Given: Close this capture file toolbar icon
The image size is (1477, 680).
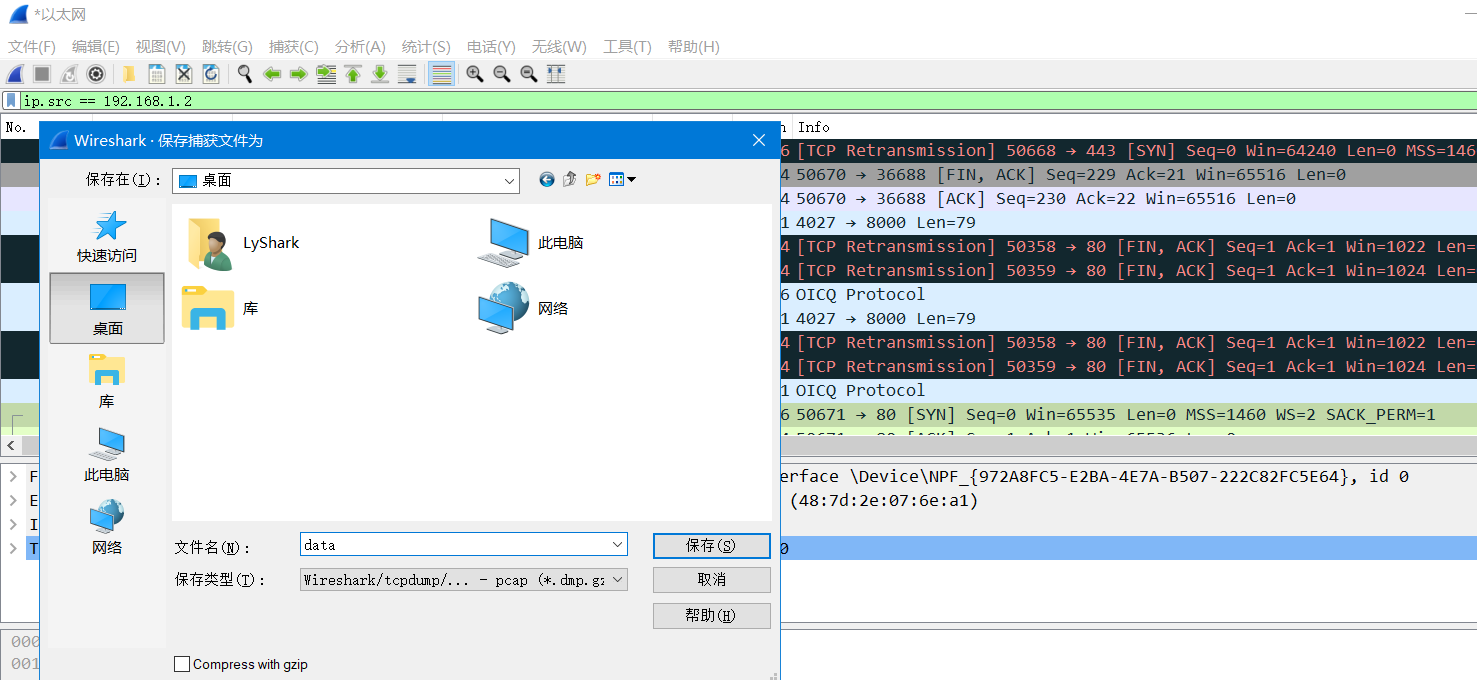Looking at the screenshot, I should tap(183, 74).
